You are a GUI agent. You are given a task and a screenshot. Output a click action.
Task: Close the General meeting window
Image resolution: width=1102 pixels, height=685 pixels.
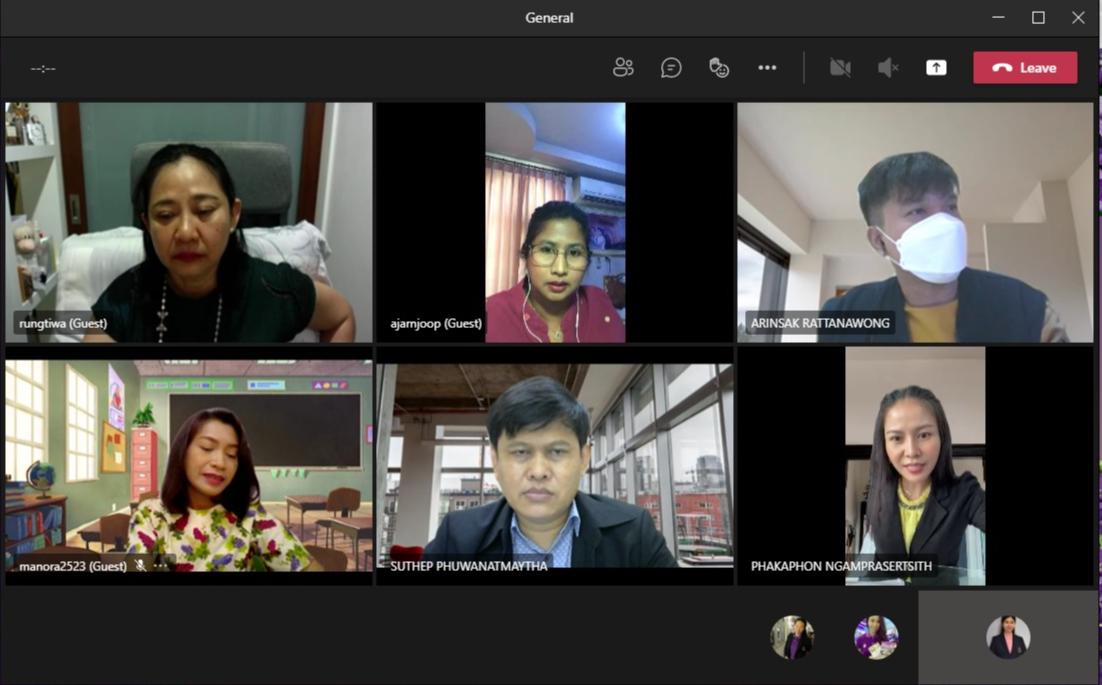coord(1078,18)
